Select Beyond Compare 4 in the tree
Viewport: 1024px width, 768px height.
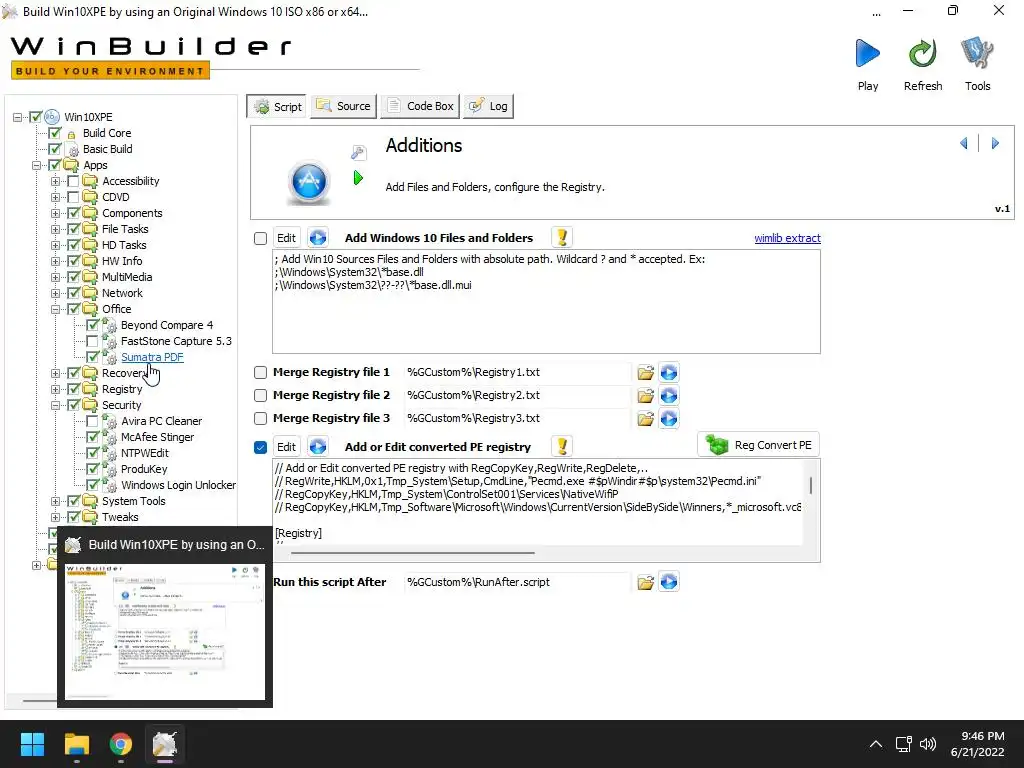pyautogui.click(x=167, y=325)
